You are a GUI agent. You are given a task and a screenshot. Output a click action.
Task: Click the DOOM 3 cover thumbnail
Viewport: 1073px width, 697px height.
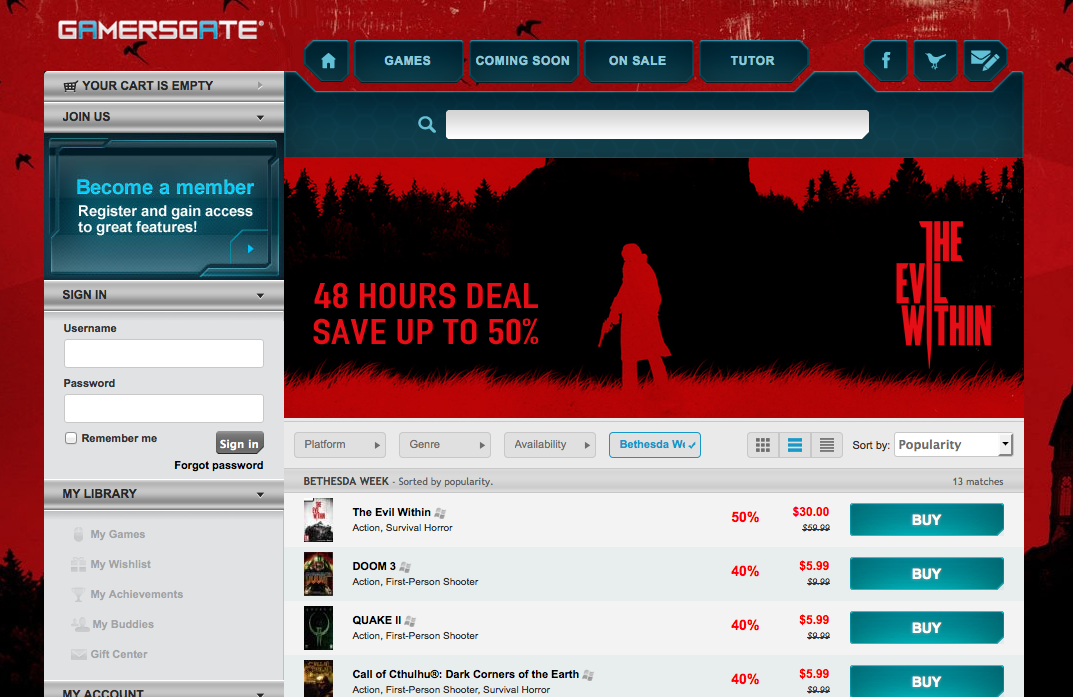[318, 574]
